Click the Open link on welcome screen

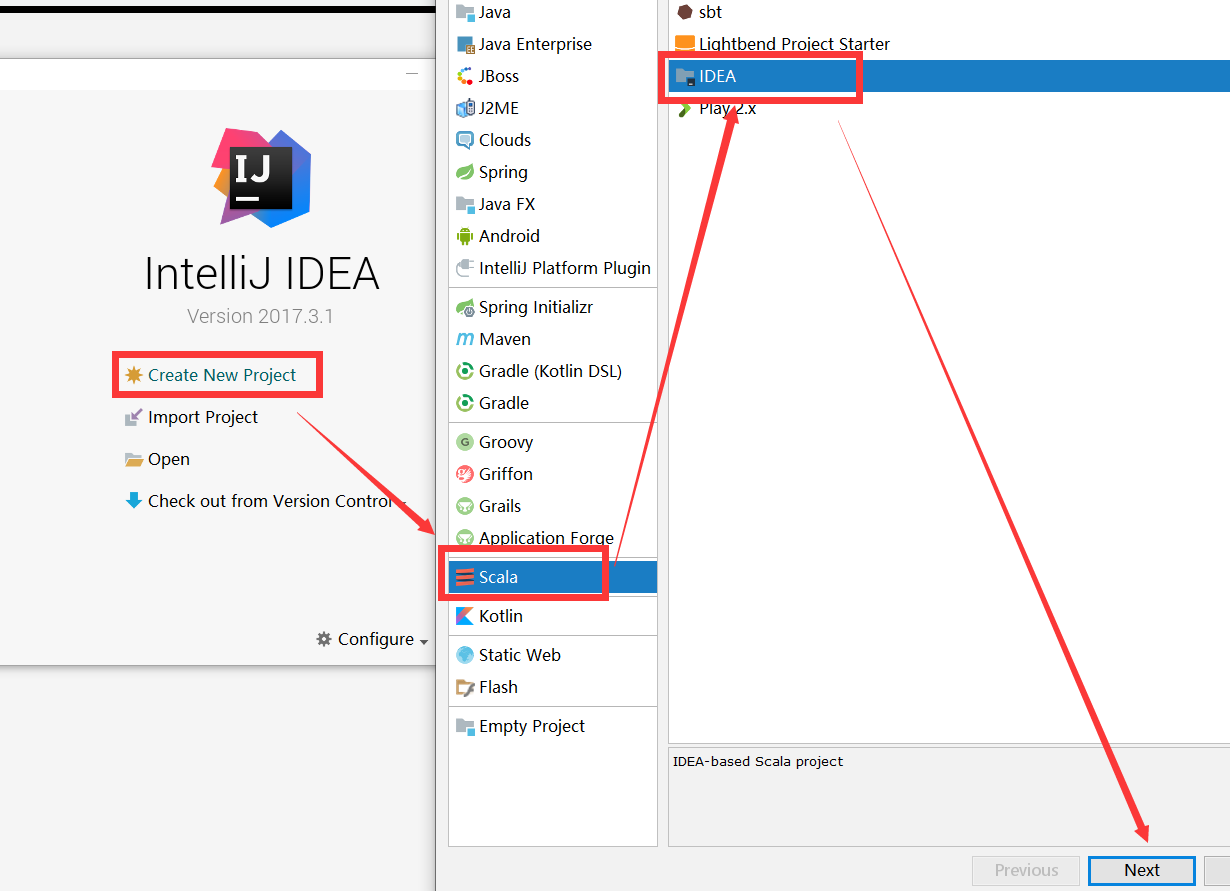pos(157,459)
